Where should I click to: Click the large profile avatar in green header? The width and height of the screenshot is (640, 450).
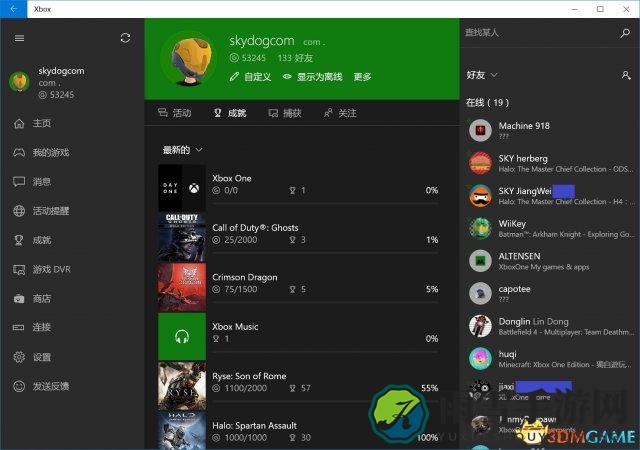[x=189, y=59]
